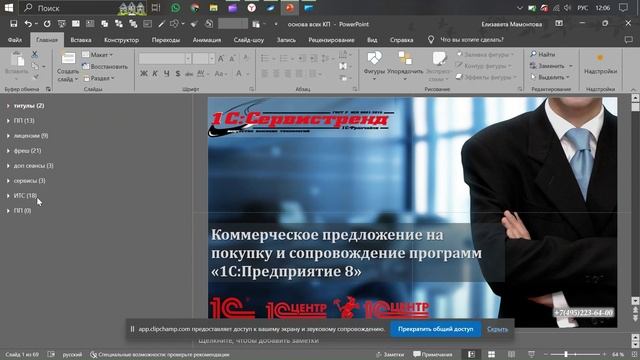Open ribbon display options icon
Image resolution: width=640 pixels, height=360 pixels.
tap(559, 24)
